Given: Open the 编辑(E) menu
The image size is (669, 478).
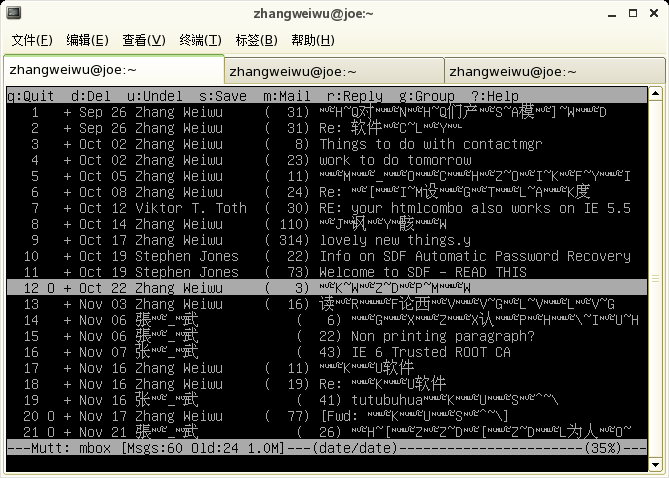Looking at the screenshot, I should (87, 40).
